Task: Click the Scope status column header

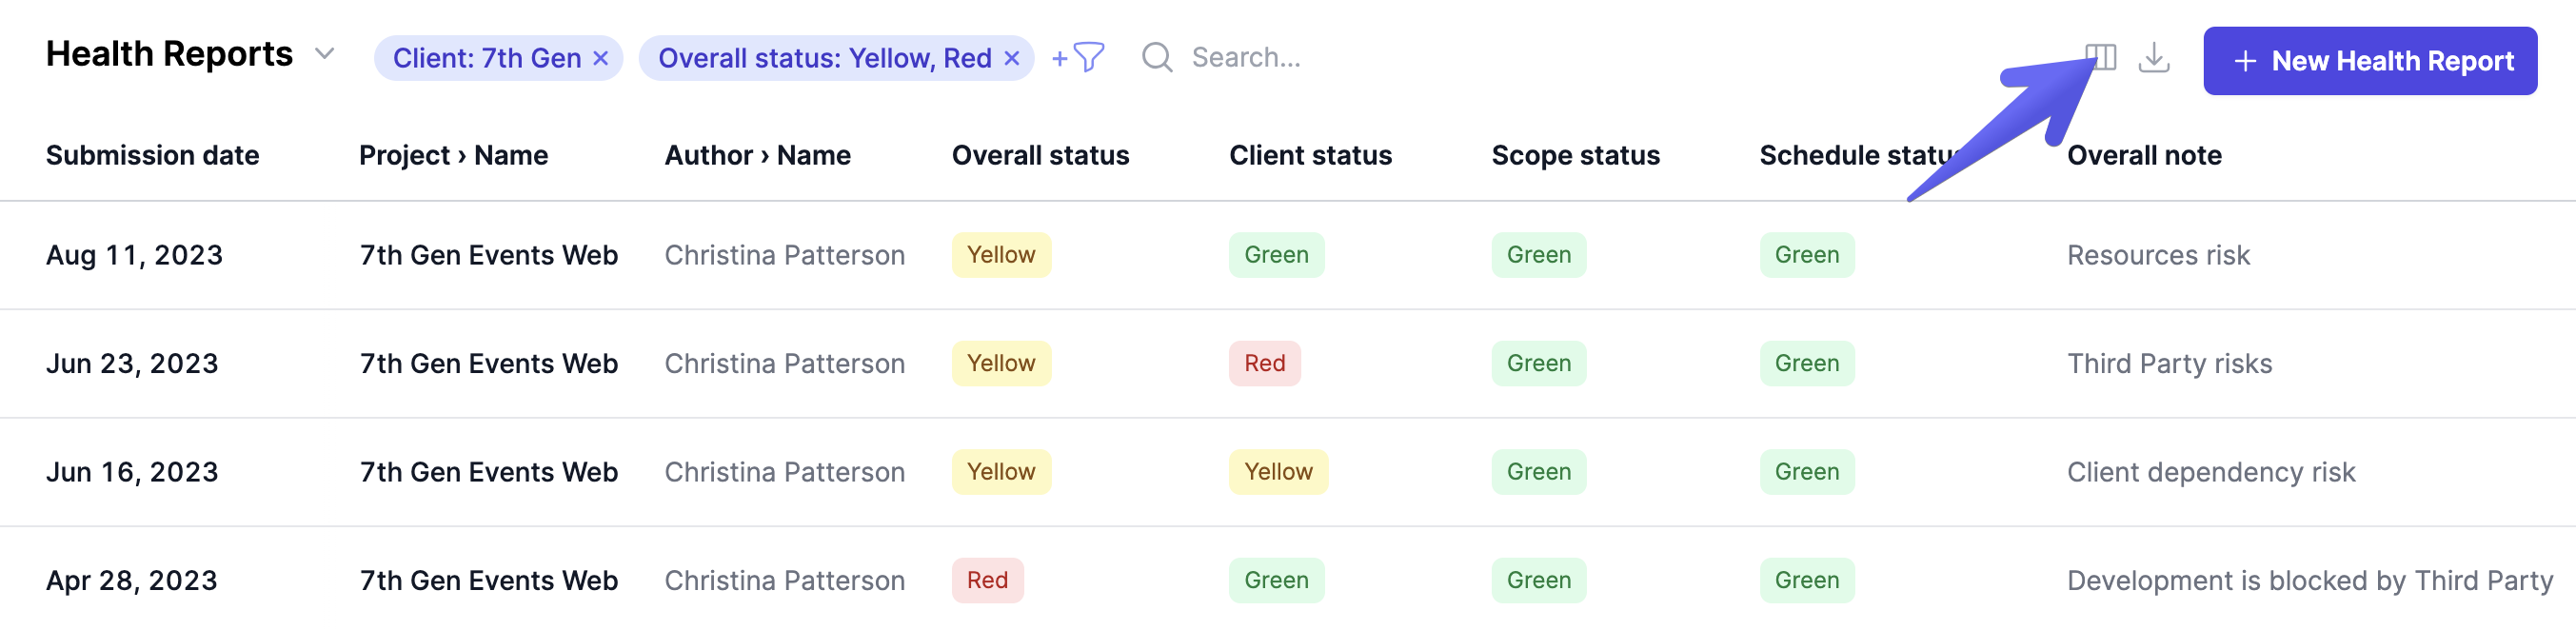Action: (x=1575, y=156)
